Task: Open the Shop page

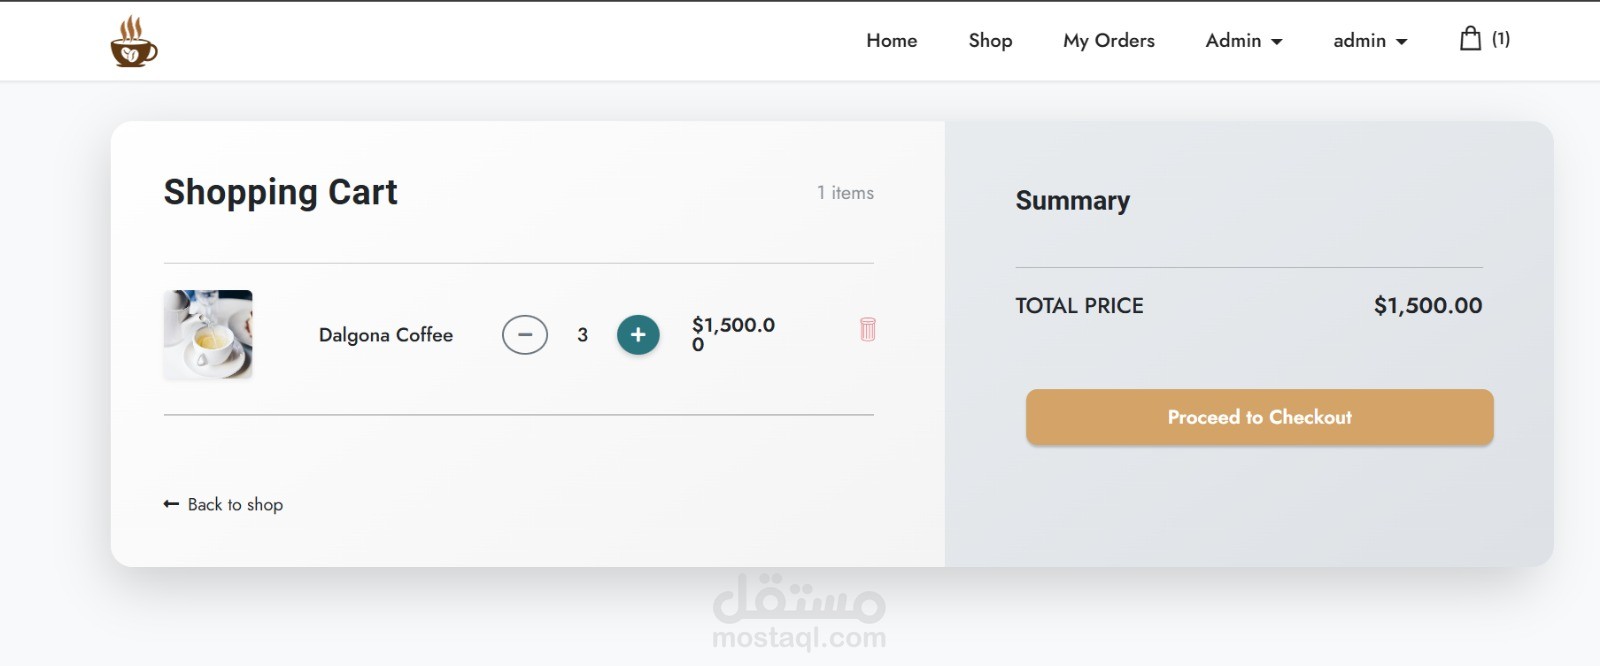Action: point(990,41)
